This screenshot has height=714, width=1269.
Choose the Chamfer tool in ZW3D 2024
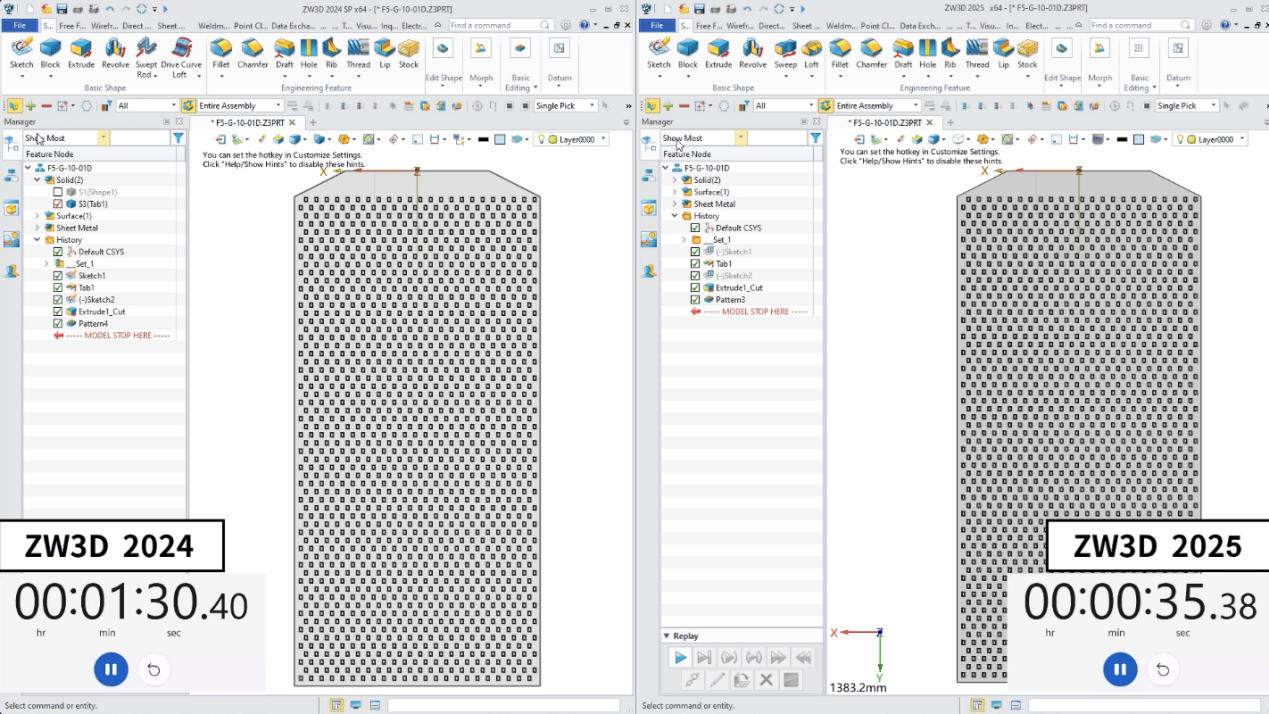(x=252, y=52)
